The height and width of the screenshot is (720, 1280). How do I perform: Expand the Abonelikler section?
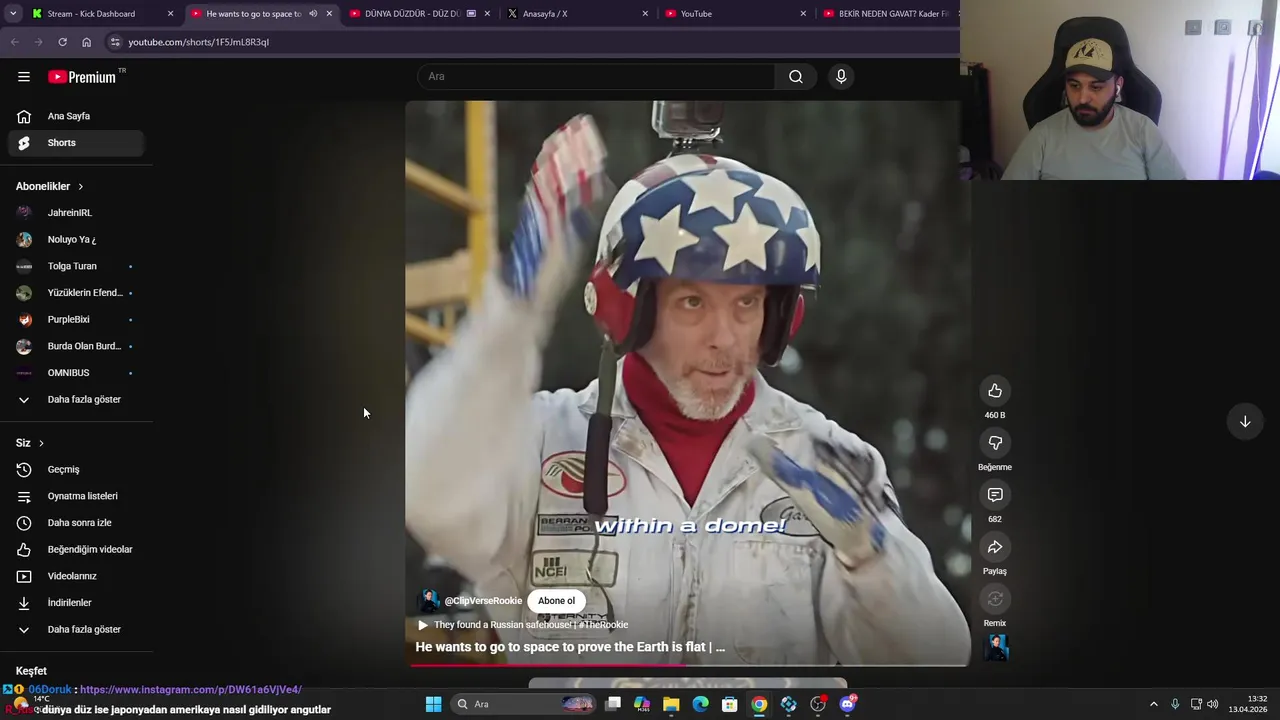click(x=50, y=186)
